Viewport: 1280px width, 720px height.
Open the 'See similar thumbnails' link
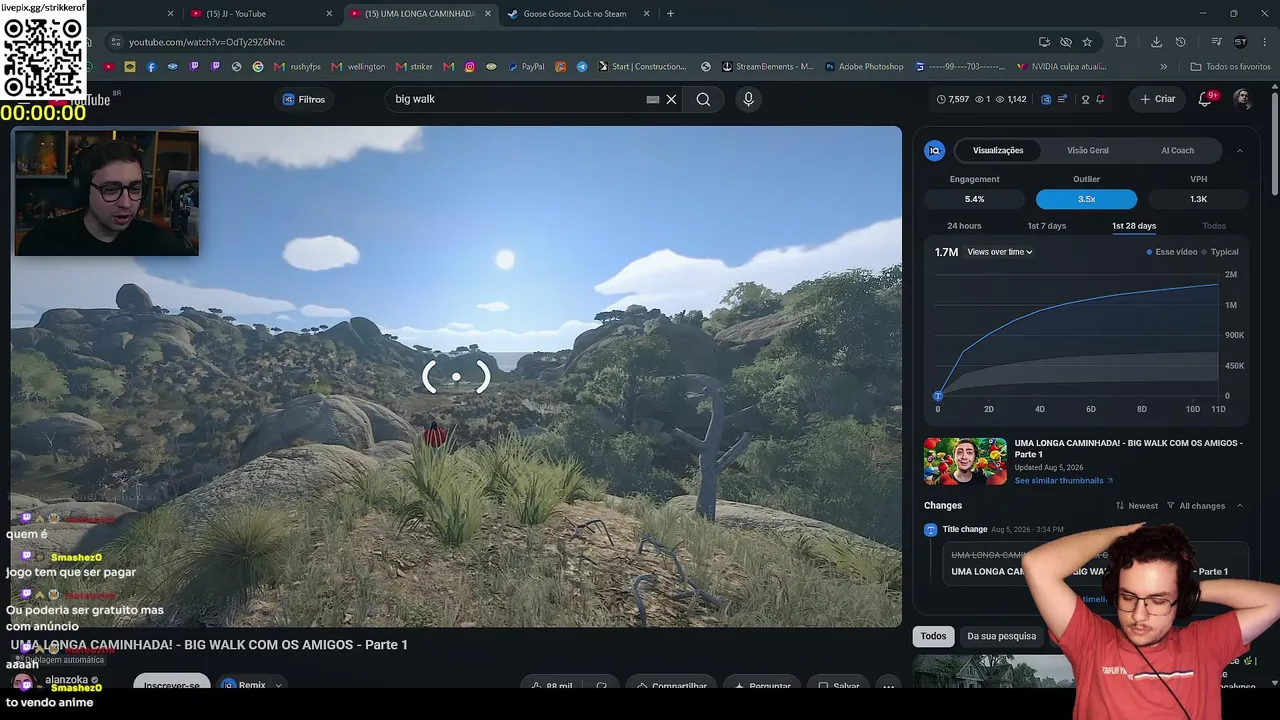click(x=1064, y=481)
